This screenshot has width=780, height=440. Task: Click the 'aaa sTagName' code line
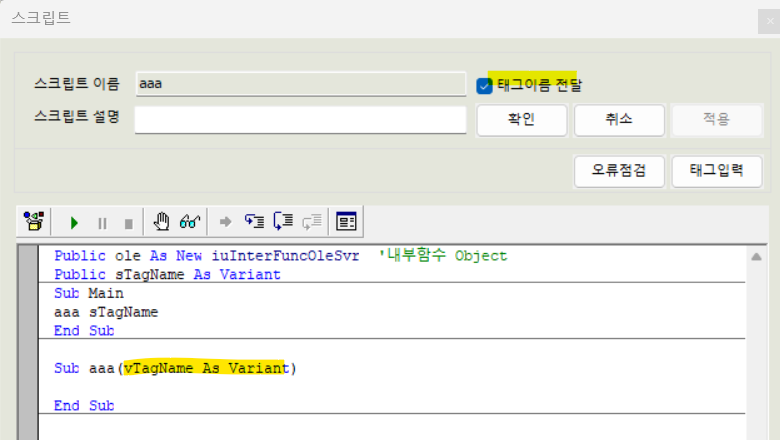pyautogui.click(x=106, y=312)
